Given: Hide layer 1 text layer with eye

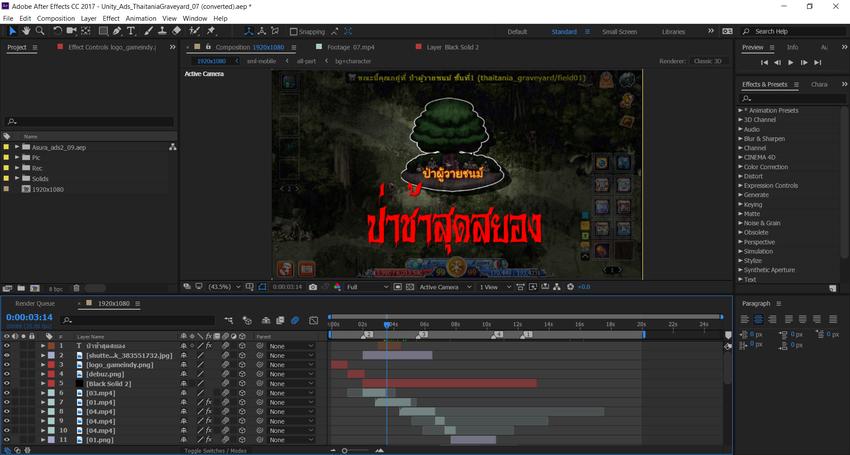Looking at the screenshot, I should pyautogui.click(x=7, y=346).
